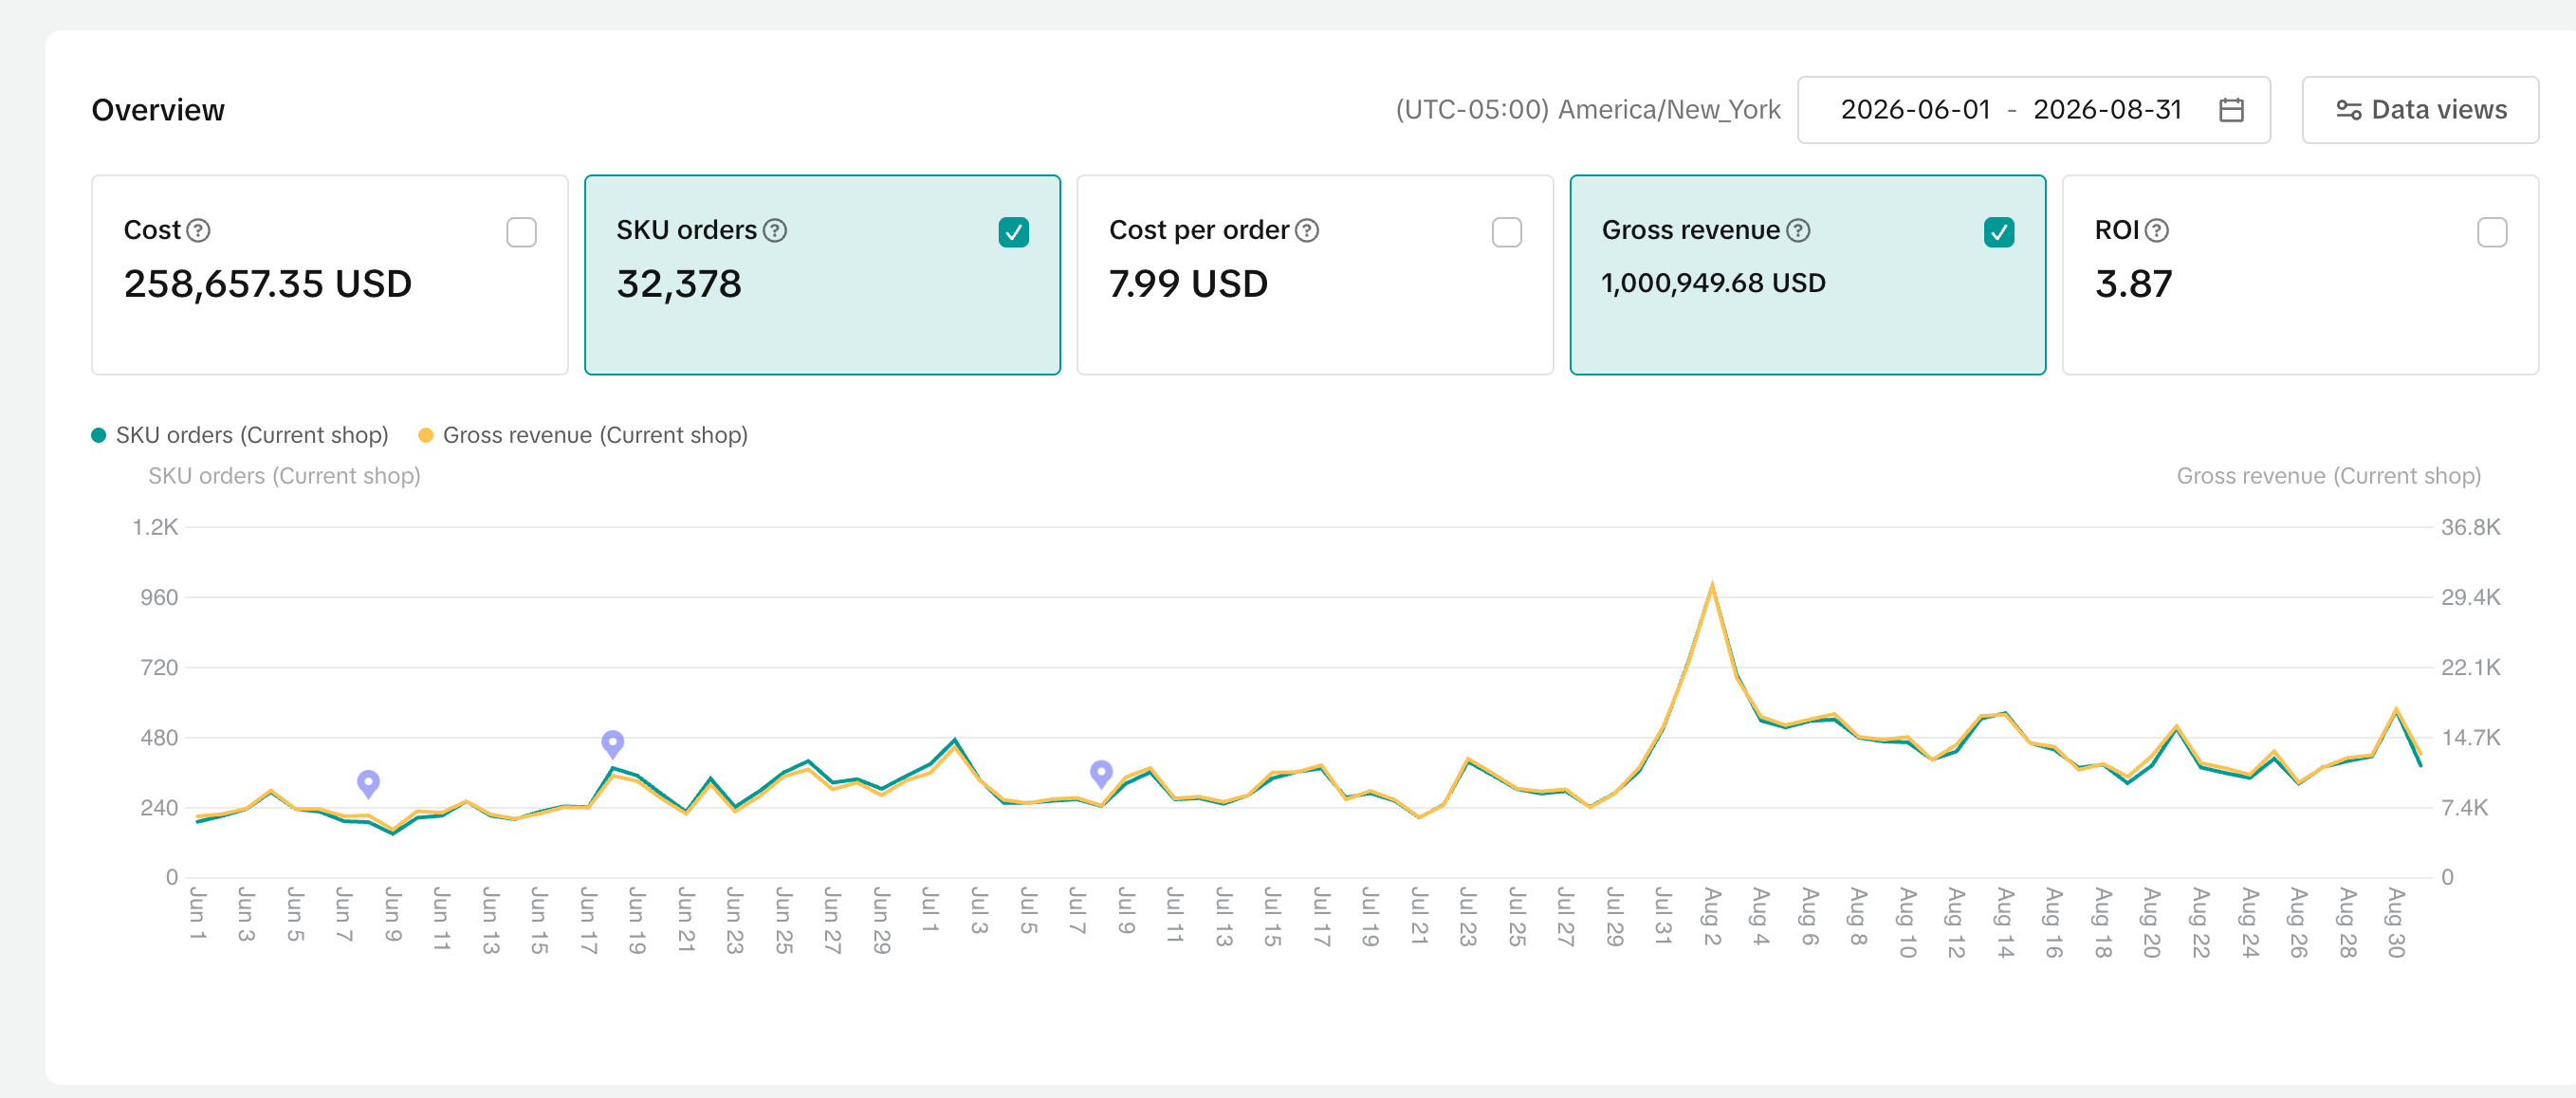Click the (UTC-05:00) America/New_York timezone label
This screenshot has width=2576, height=1098.
[1587, 110]
